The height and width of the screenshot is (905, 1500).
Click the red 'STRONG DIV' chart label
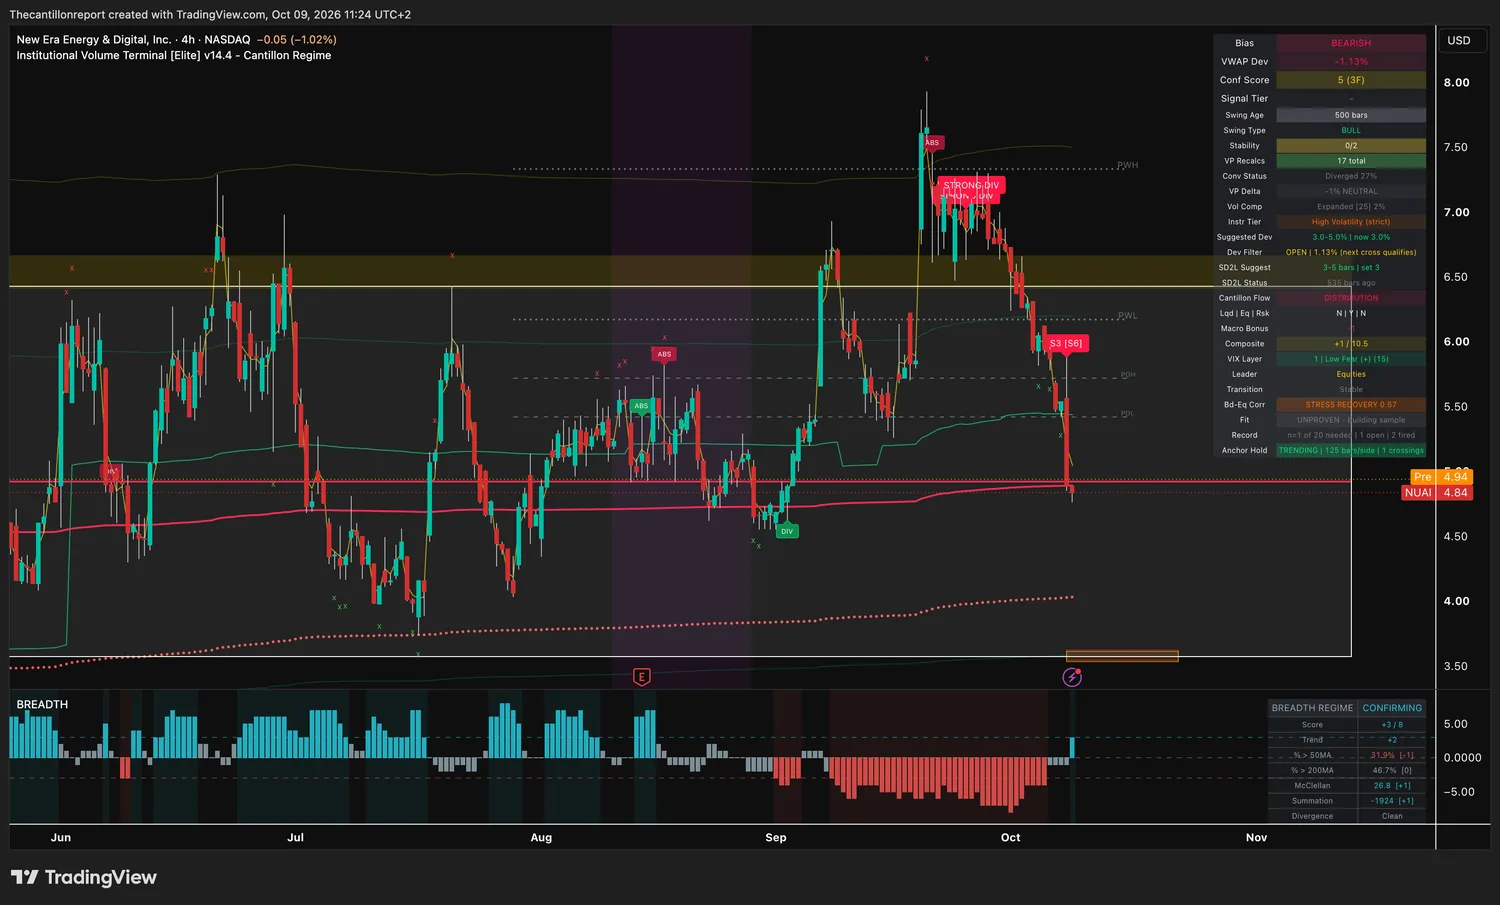tap(971, 185)
